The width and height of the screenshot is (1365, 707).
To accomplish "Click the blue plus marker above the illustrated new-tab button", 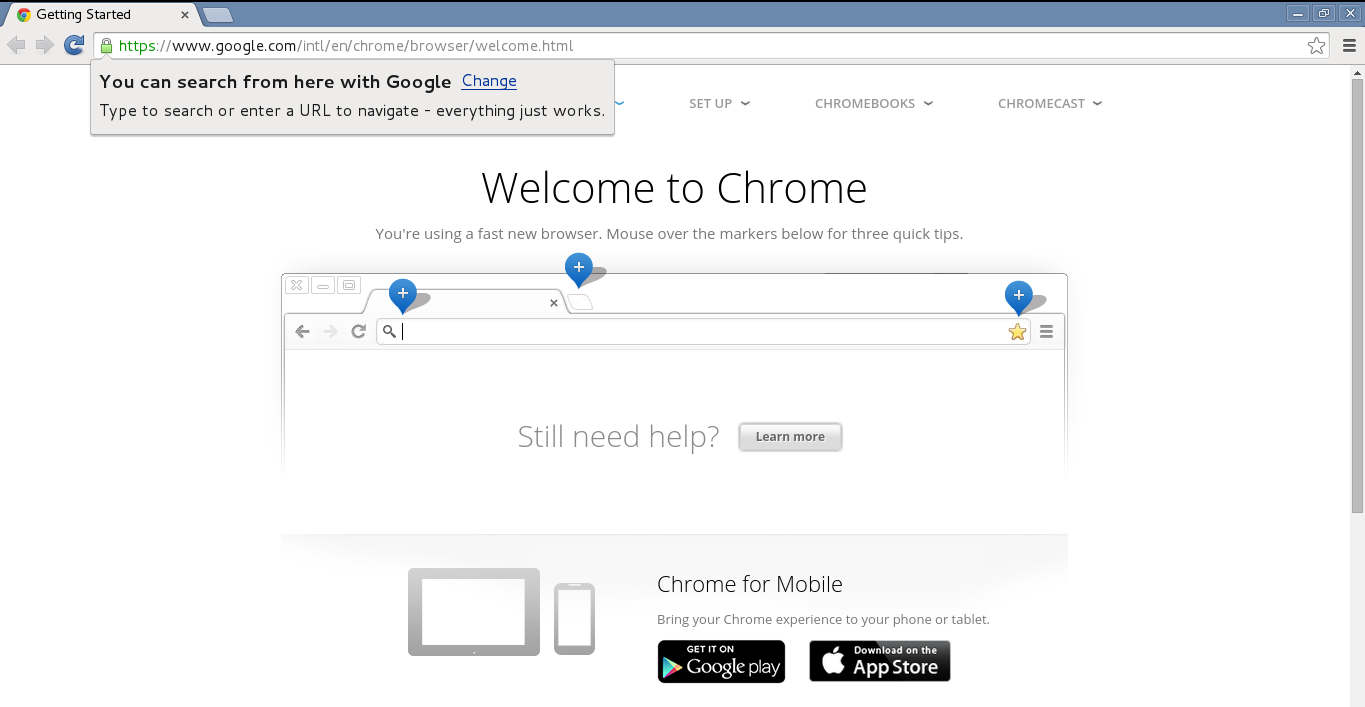I will tap(578, 269).
